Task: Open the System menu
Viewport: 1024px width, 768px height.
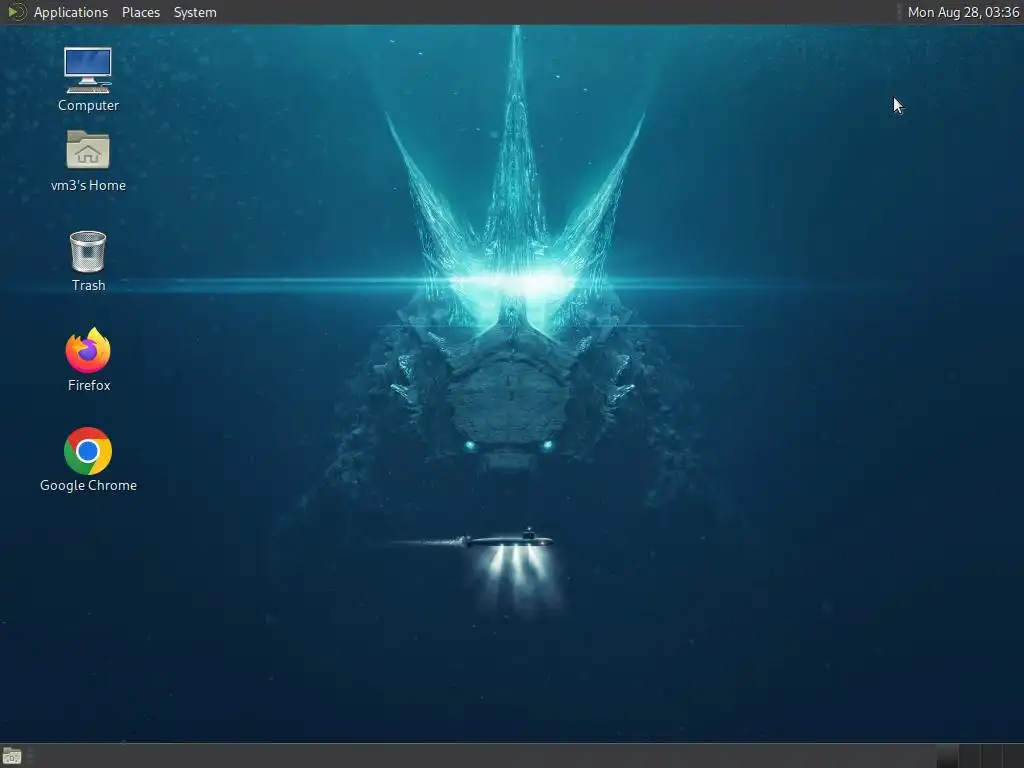Action: pos(195,12)
